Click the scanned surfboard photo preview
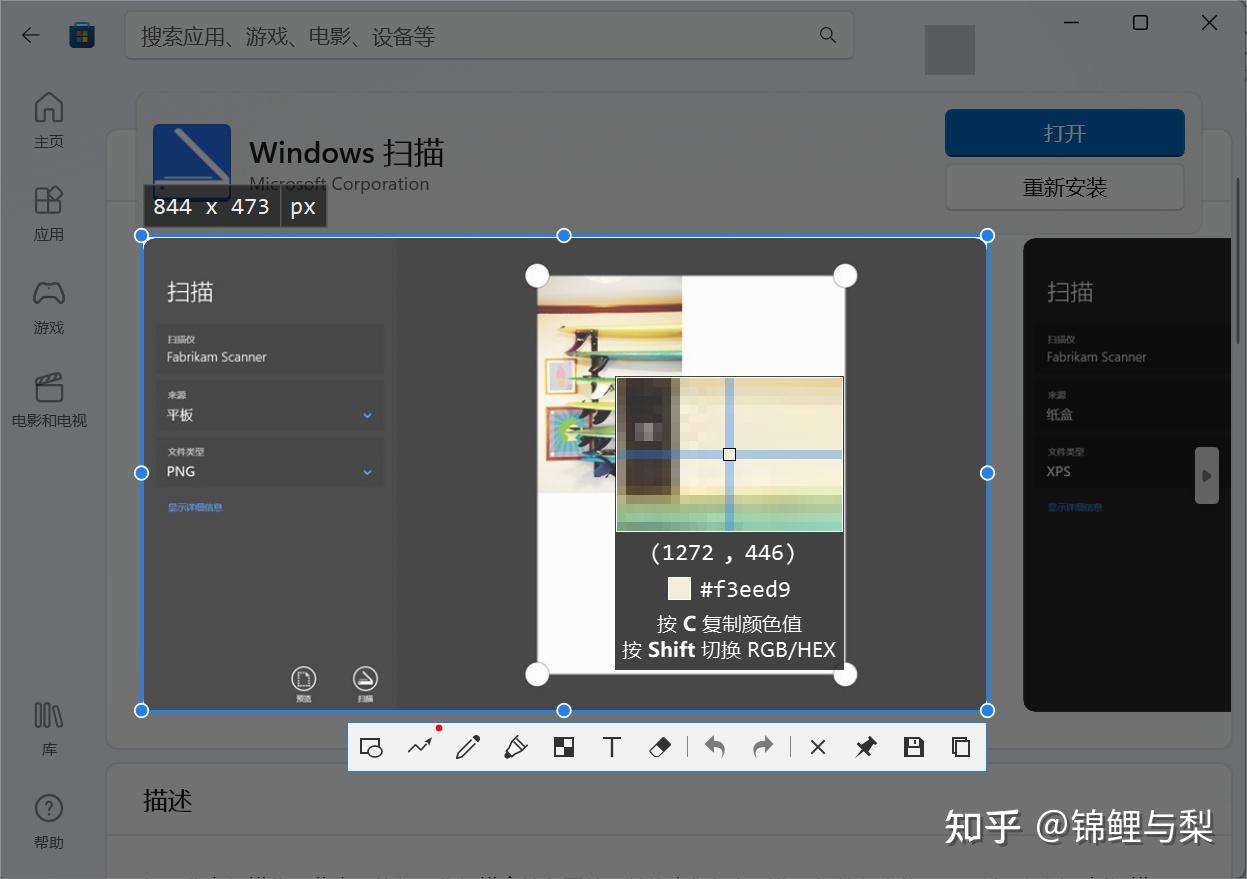1247x879 pixels. pyautogui.click(x=610, y=385)
